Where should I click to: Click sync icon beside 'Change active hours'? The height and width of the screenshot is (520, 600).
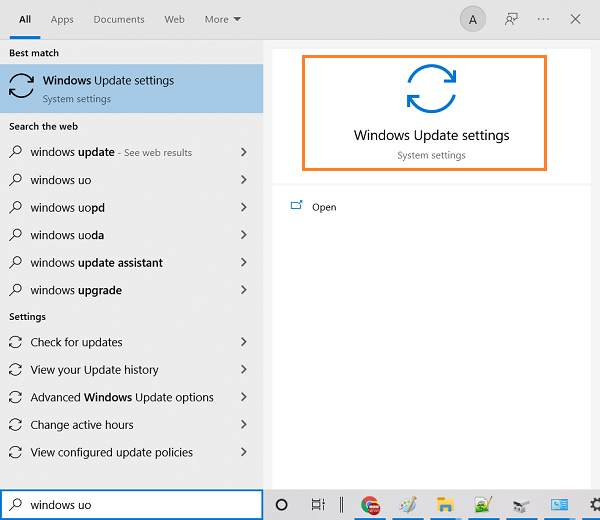pos(15,425)
